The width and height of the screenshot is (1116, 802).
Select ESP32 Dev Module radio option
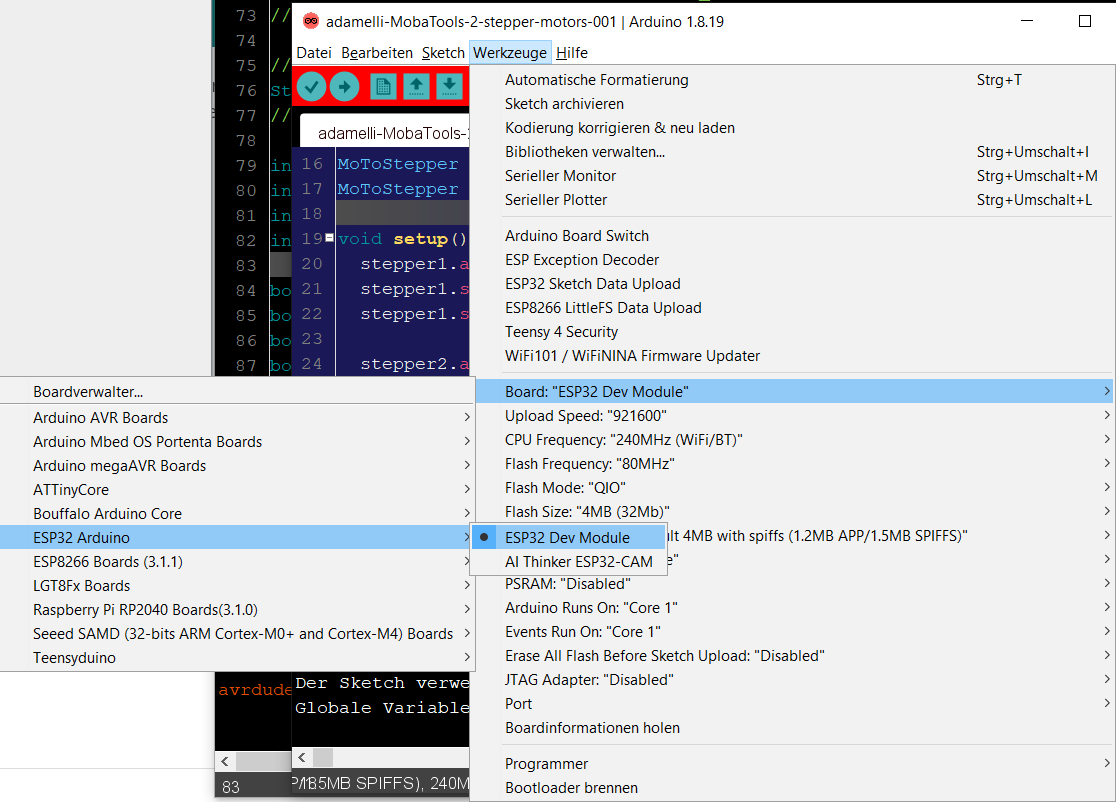pyautogui.click(x=568, y=537)
